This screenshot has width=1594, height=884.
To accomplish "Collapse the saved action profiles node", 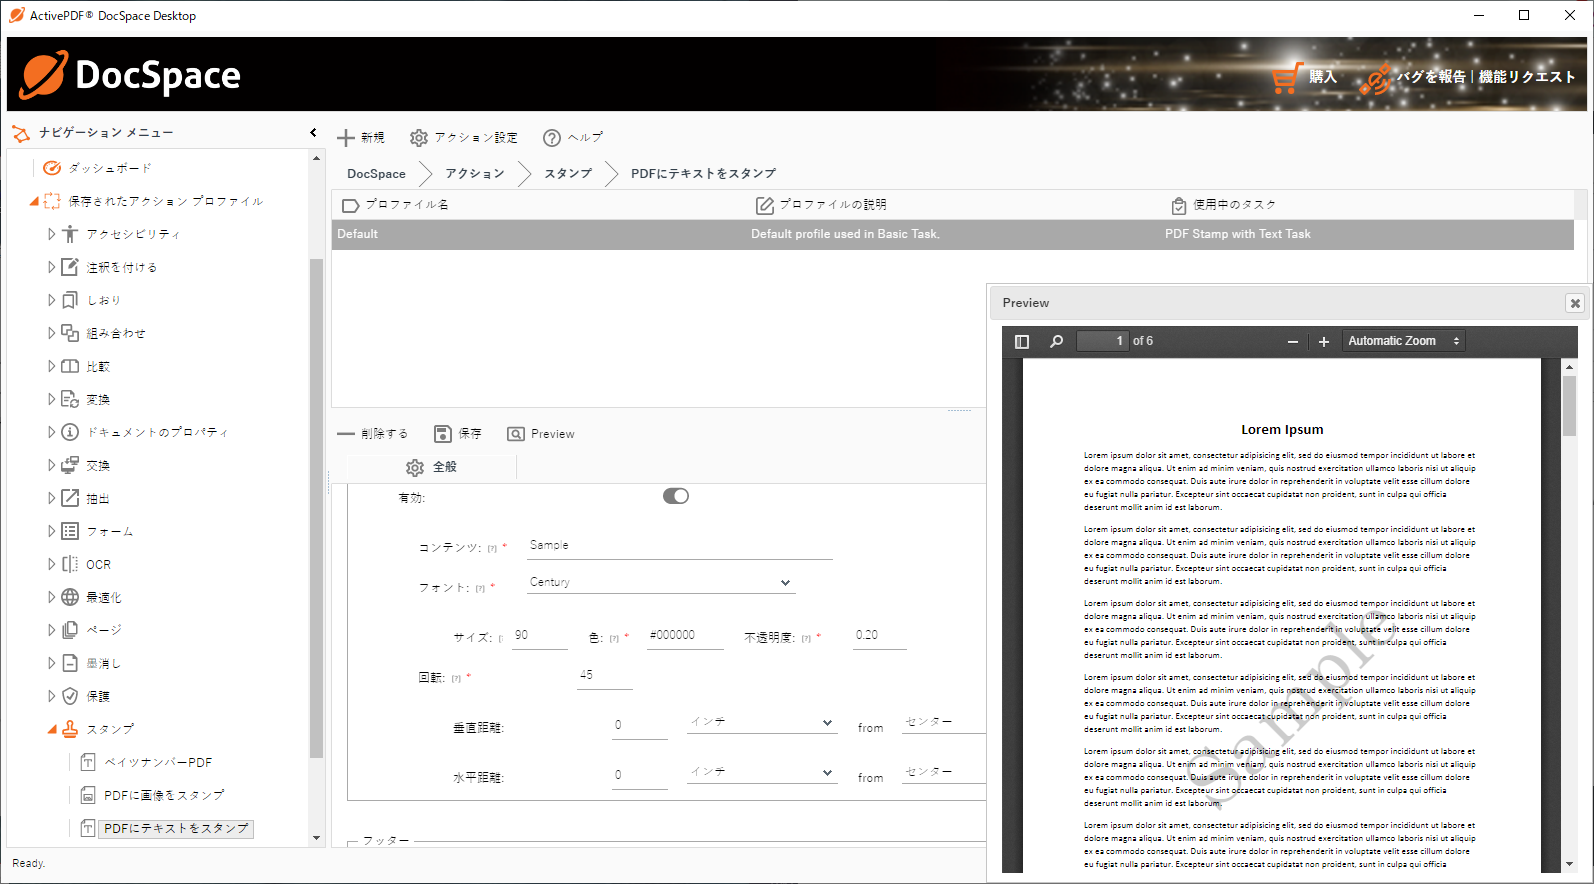I will [34, 201].
